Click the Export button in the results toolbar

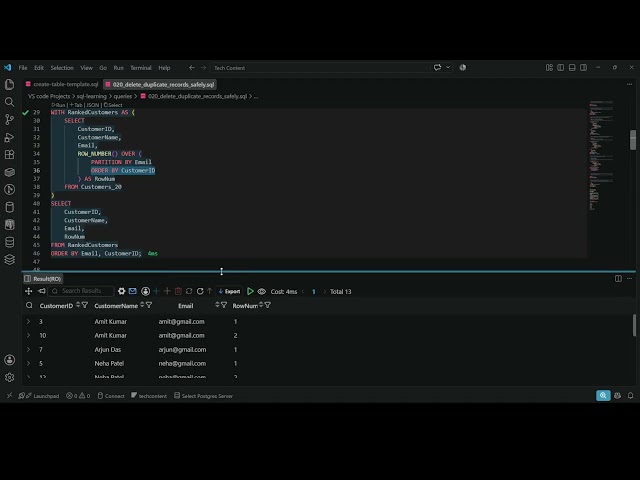coord(229,291)
